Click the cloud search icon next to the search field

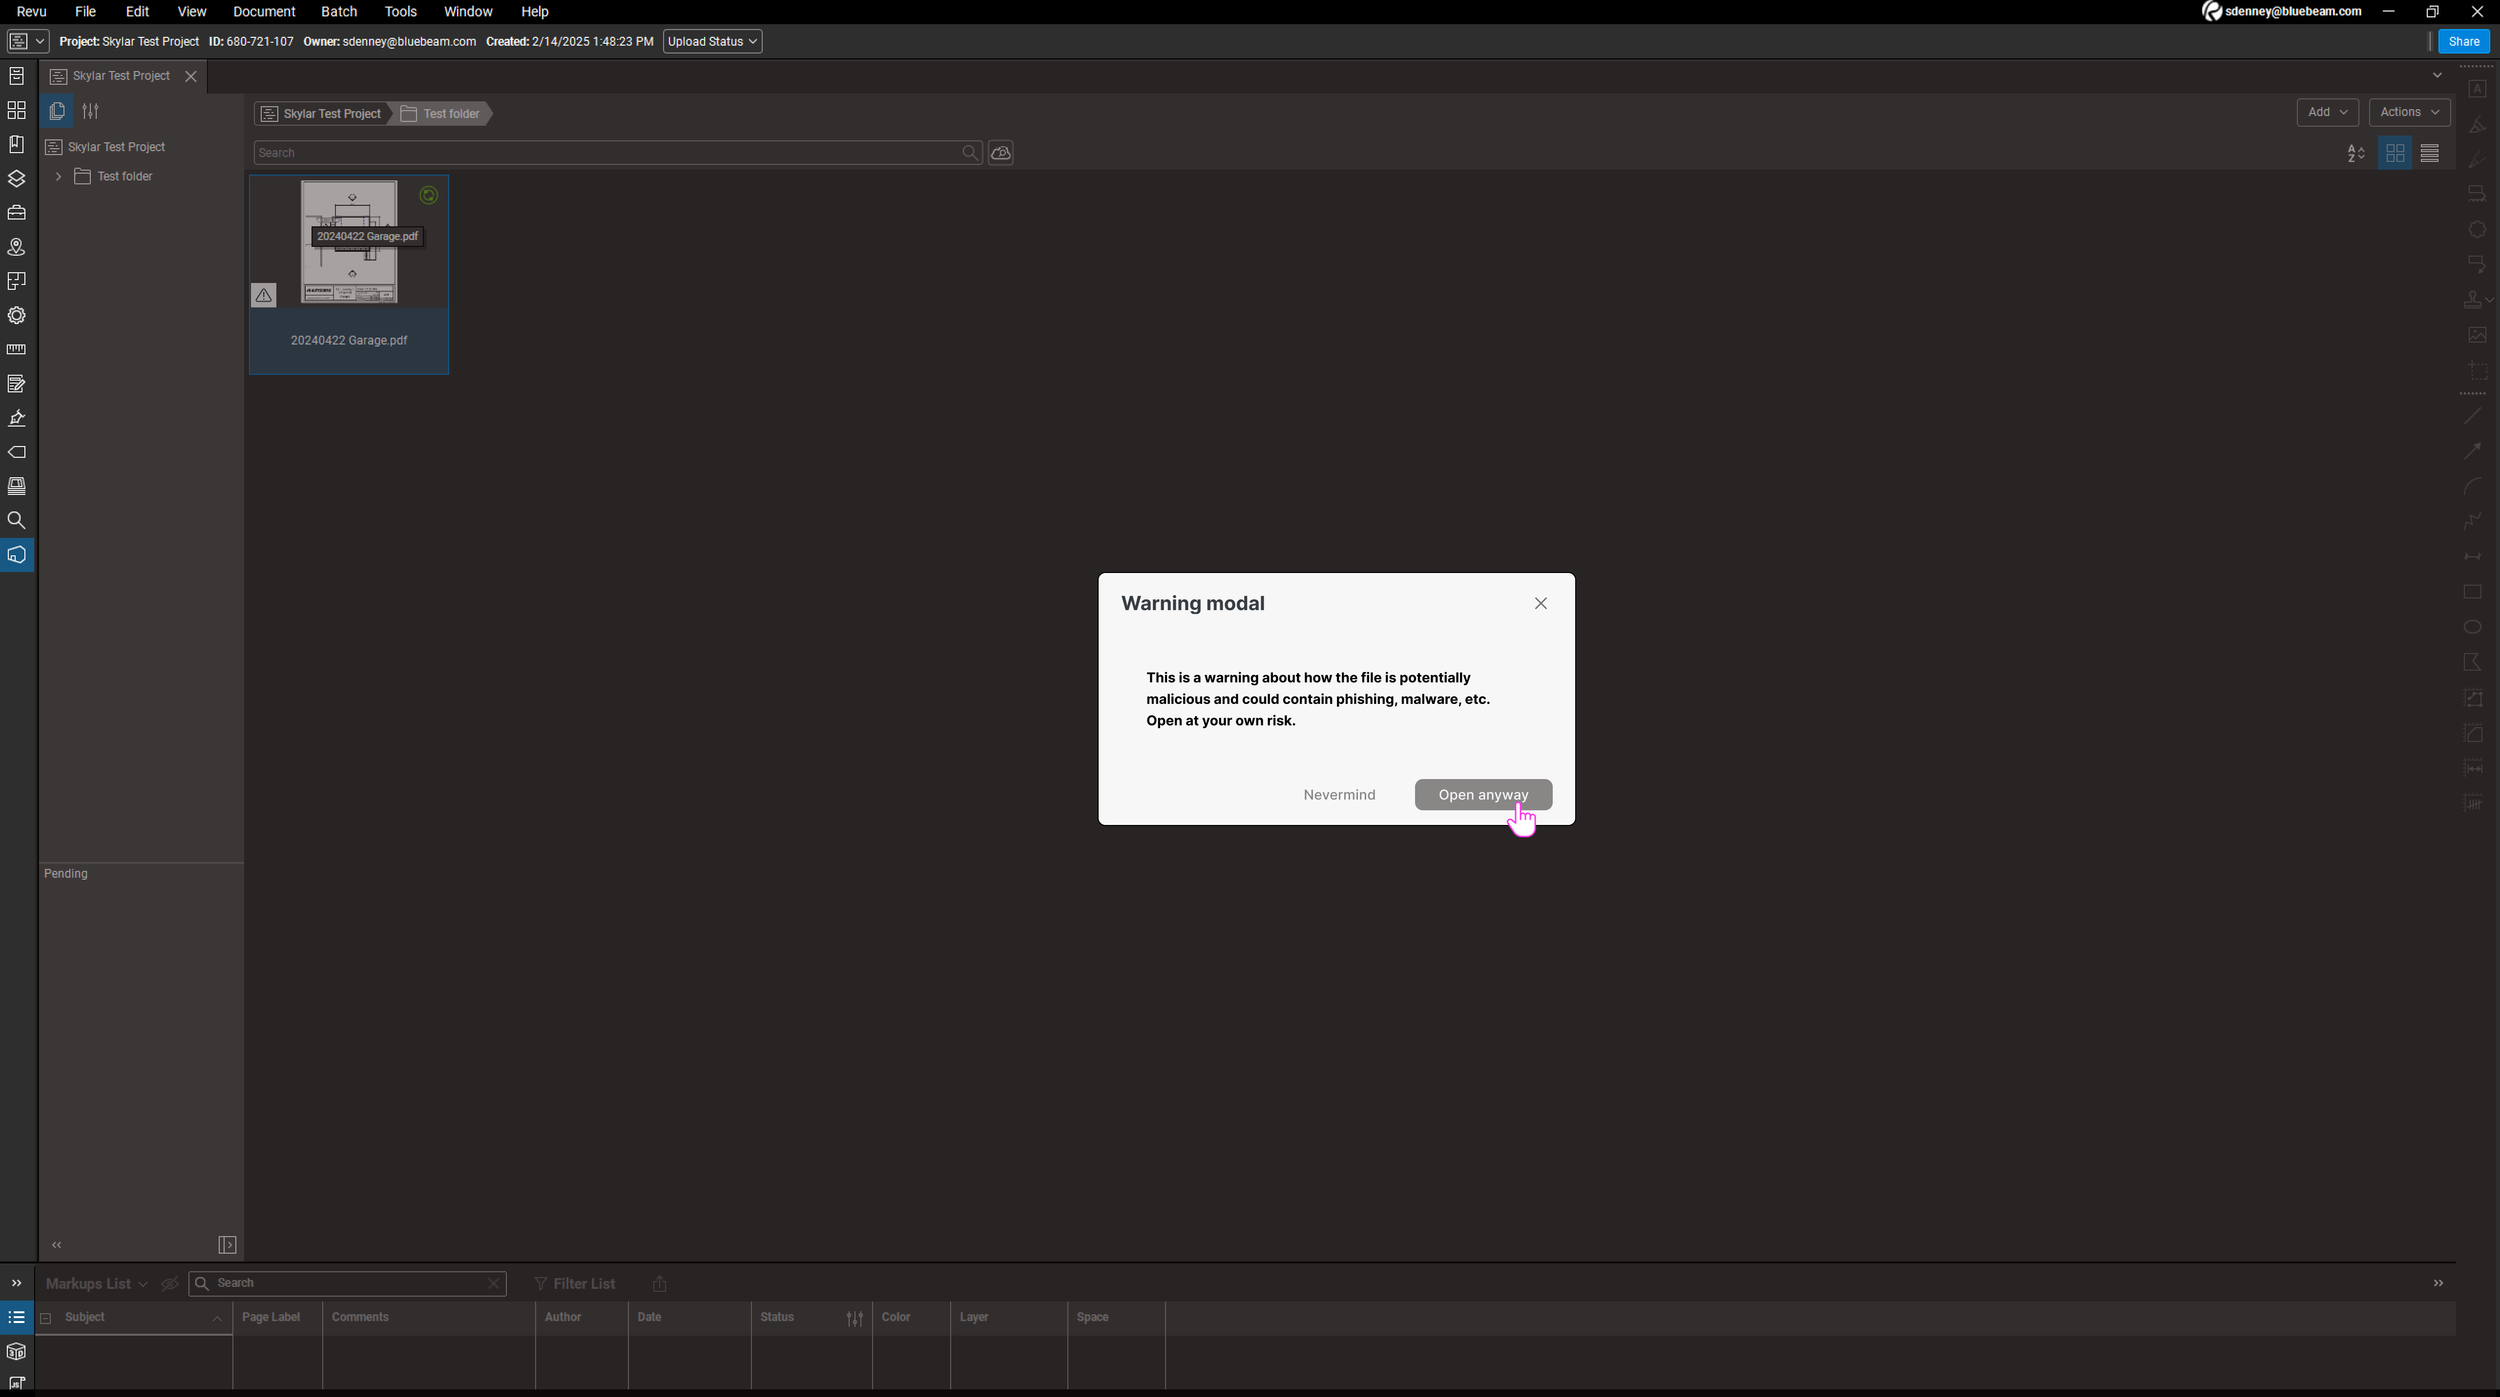point(1000,153)
